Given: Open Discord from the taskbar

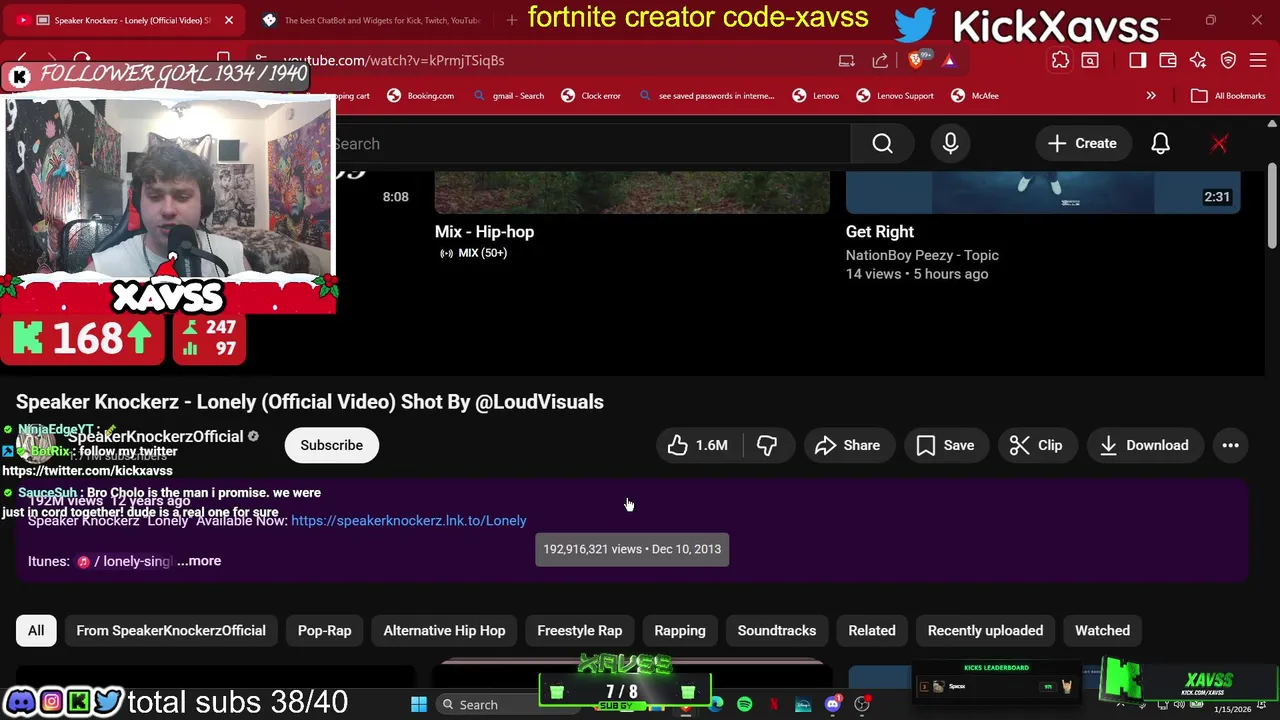Looking at the screenshot, I should tap(832, 705).
